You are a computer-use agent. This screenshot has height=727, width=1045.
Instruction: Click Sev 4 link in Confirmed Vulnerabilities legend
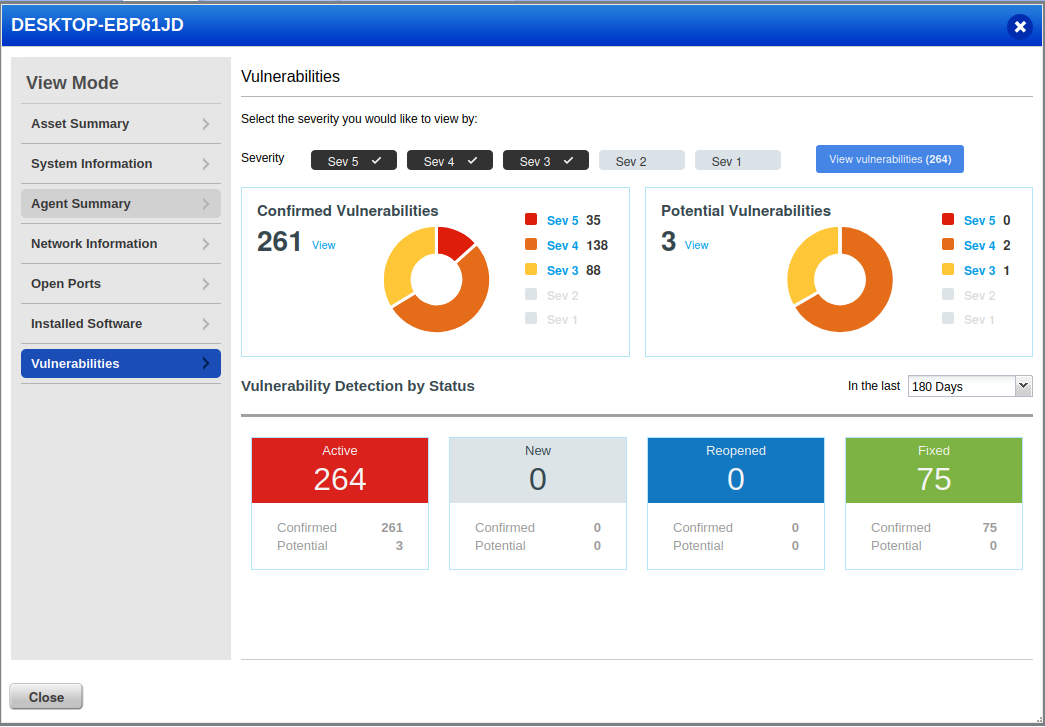pos(562,246)
